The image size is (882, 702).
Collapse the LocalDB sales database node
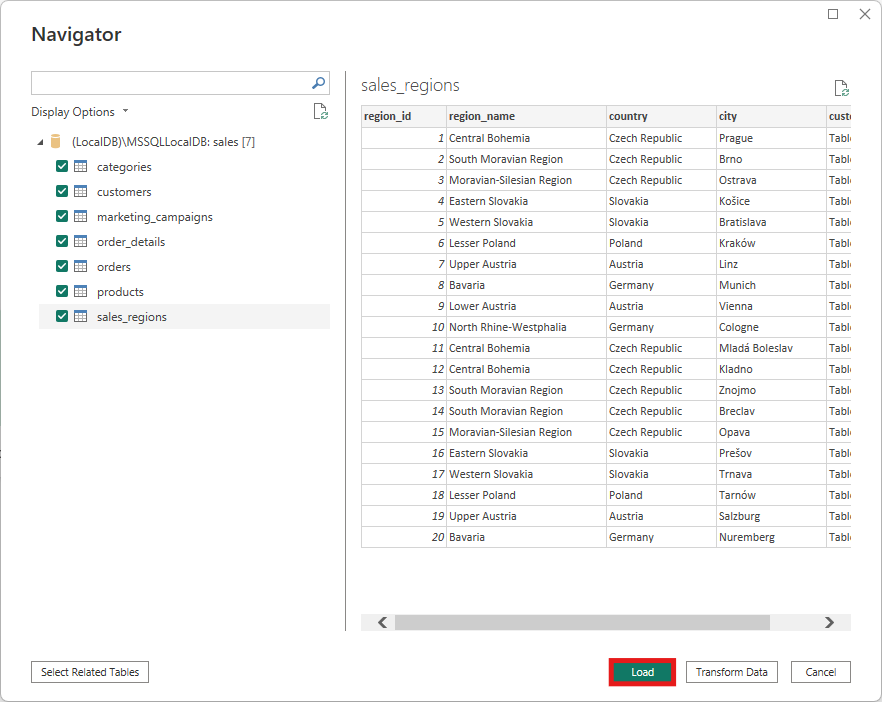[40, 142]
